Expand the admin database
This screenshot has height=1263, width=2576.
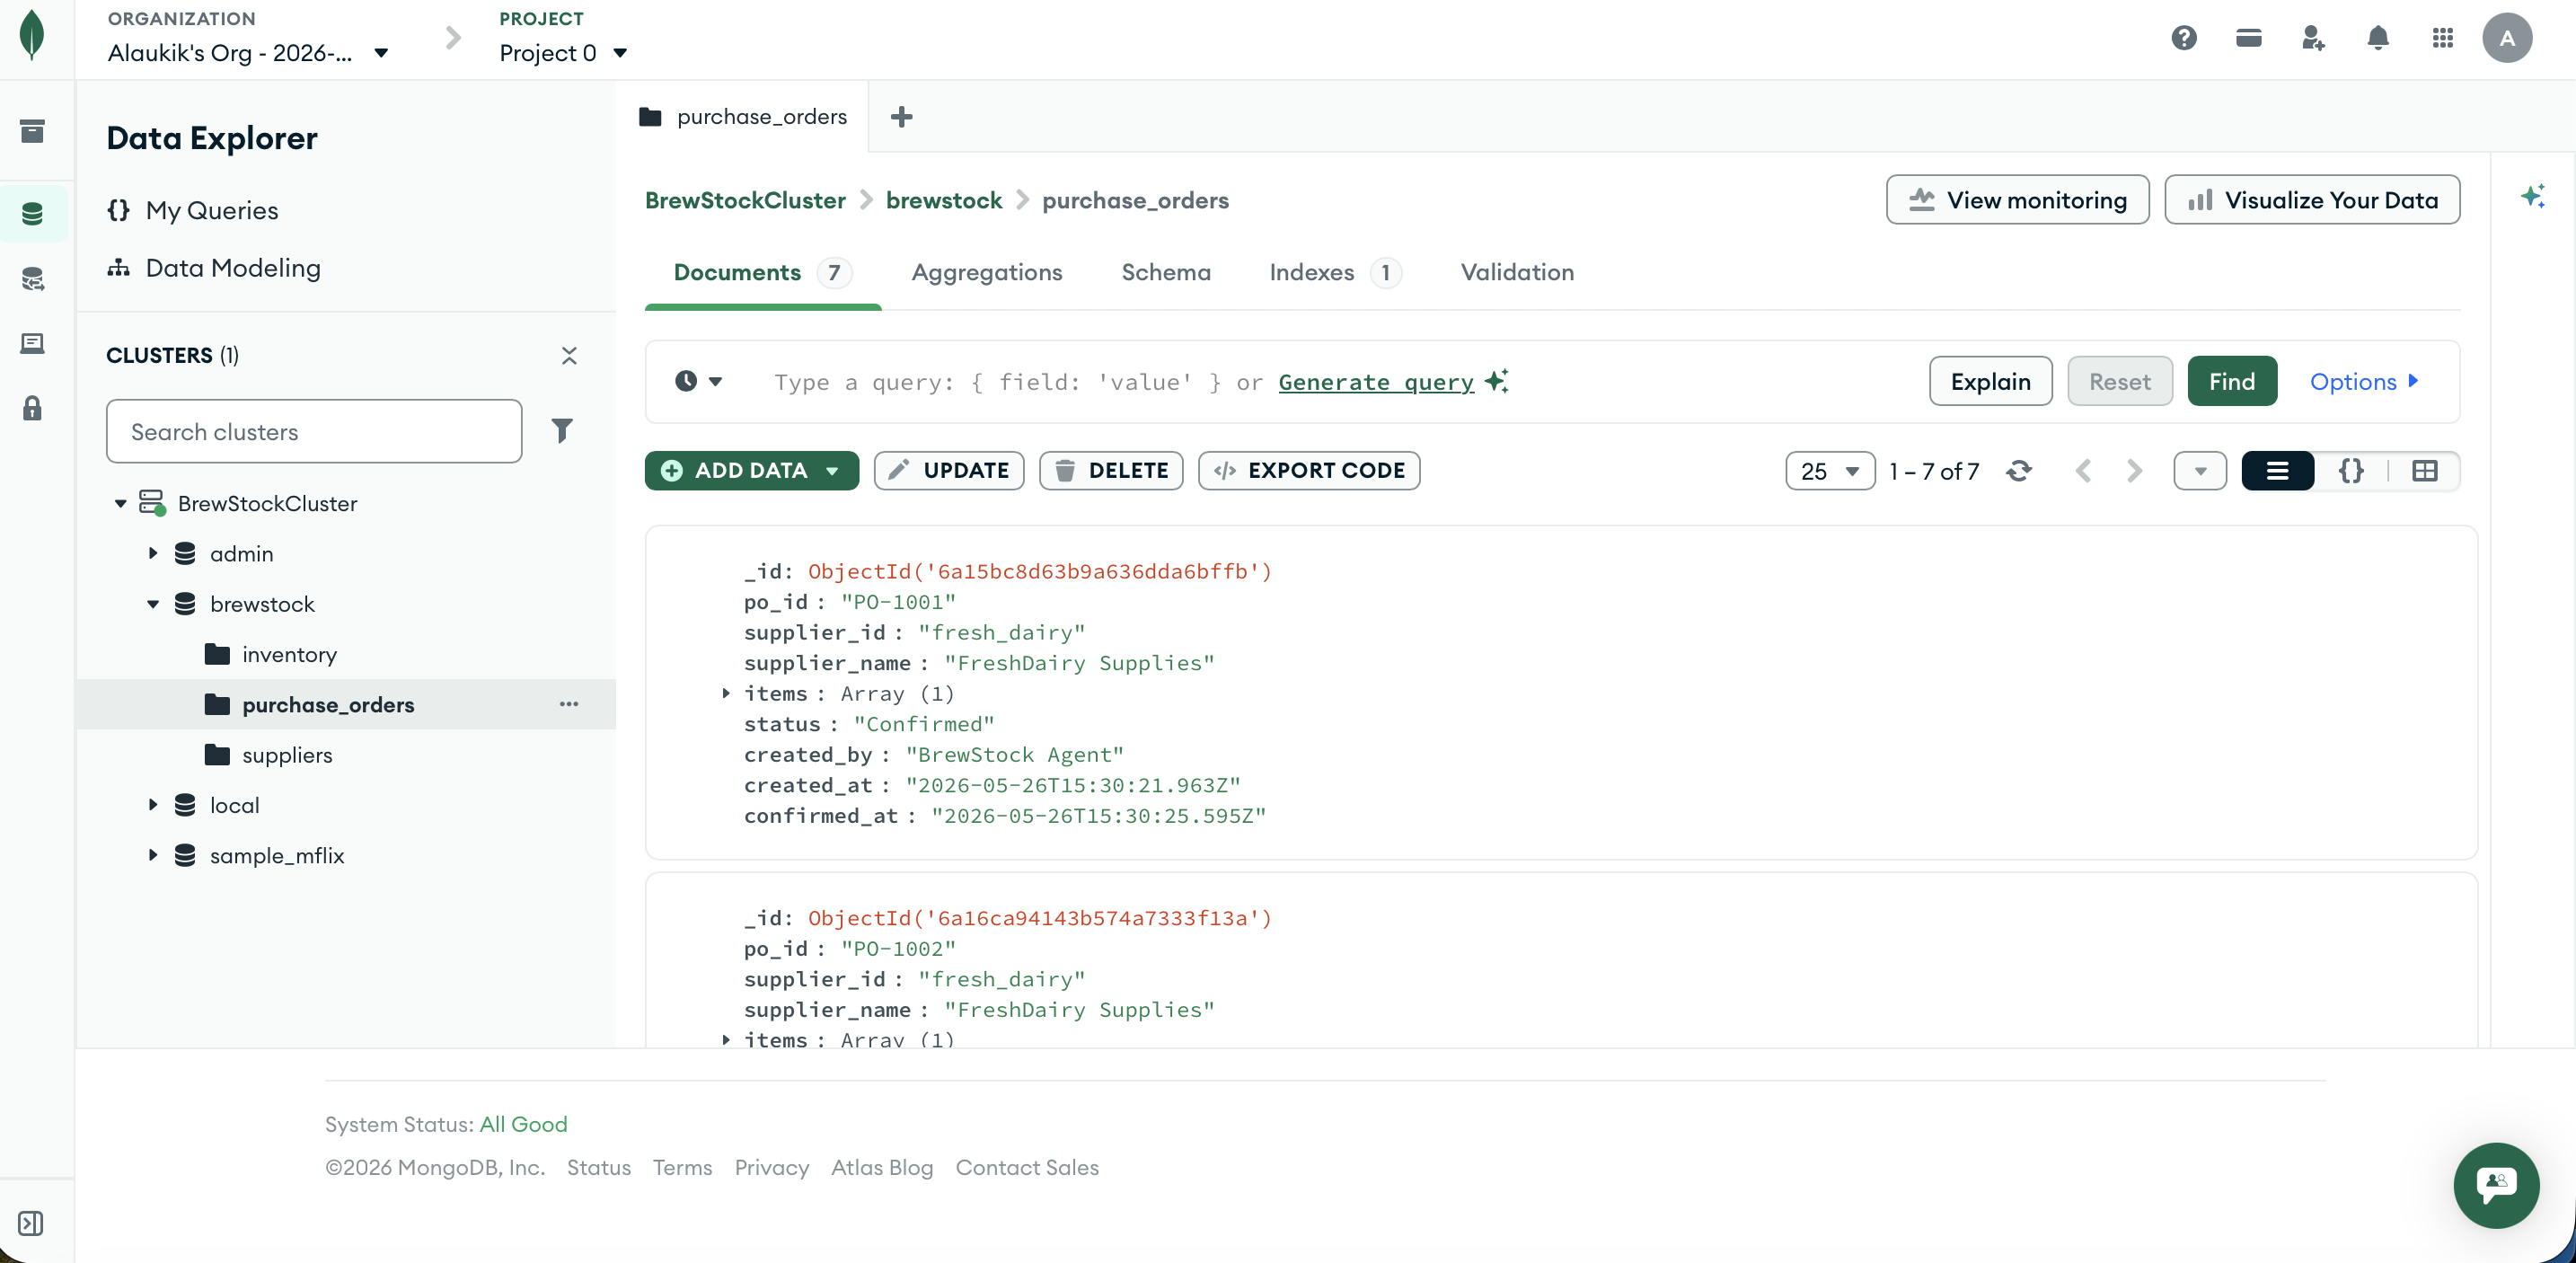pos(153,553)
